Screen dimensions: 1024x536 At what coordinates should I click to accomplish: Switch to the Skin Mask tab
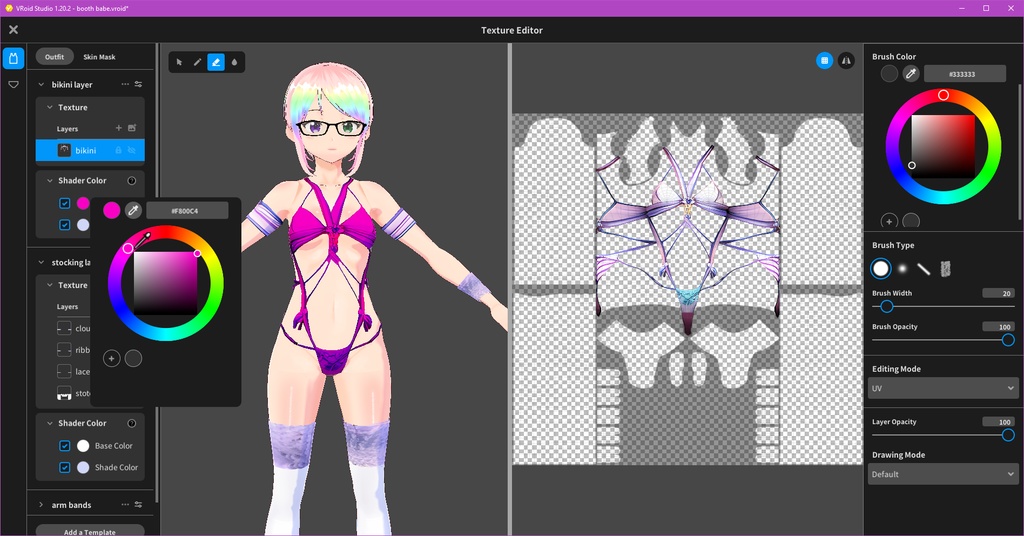(99, 57)
